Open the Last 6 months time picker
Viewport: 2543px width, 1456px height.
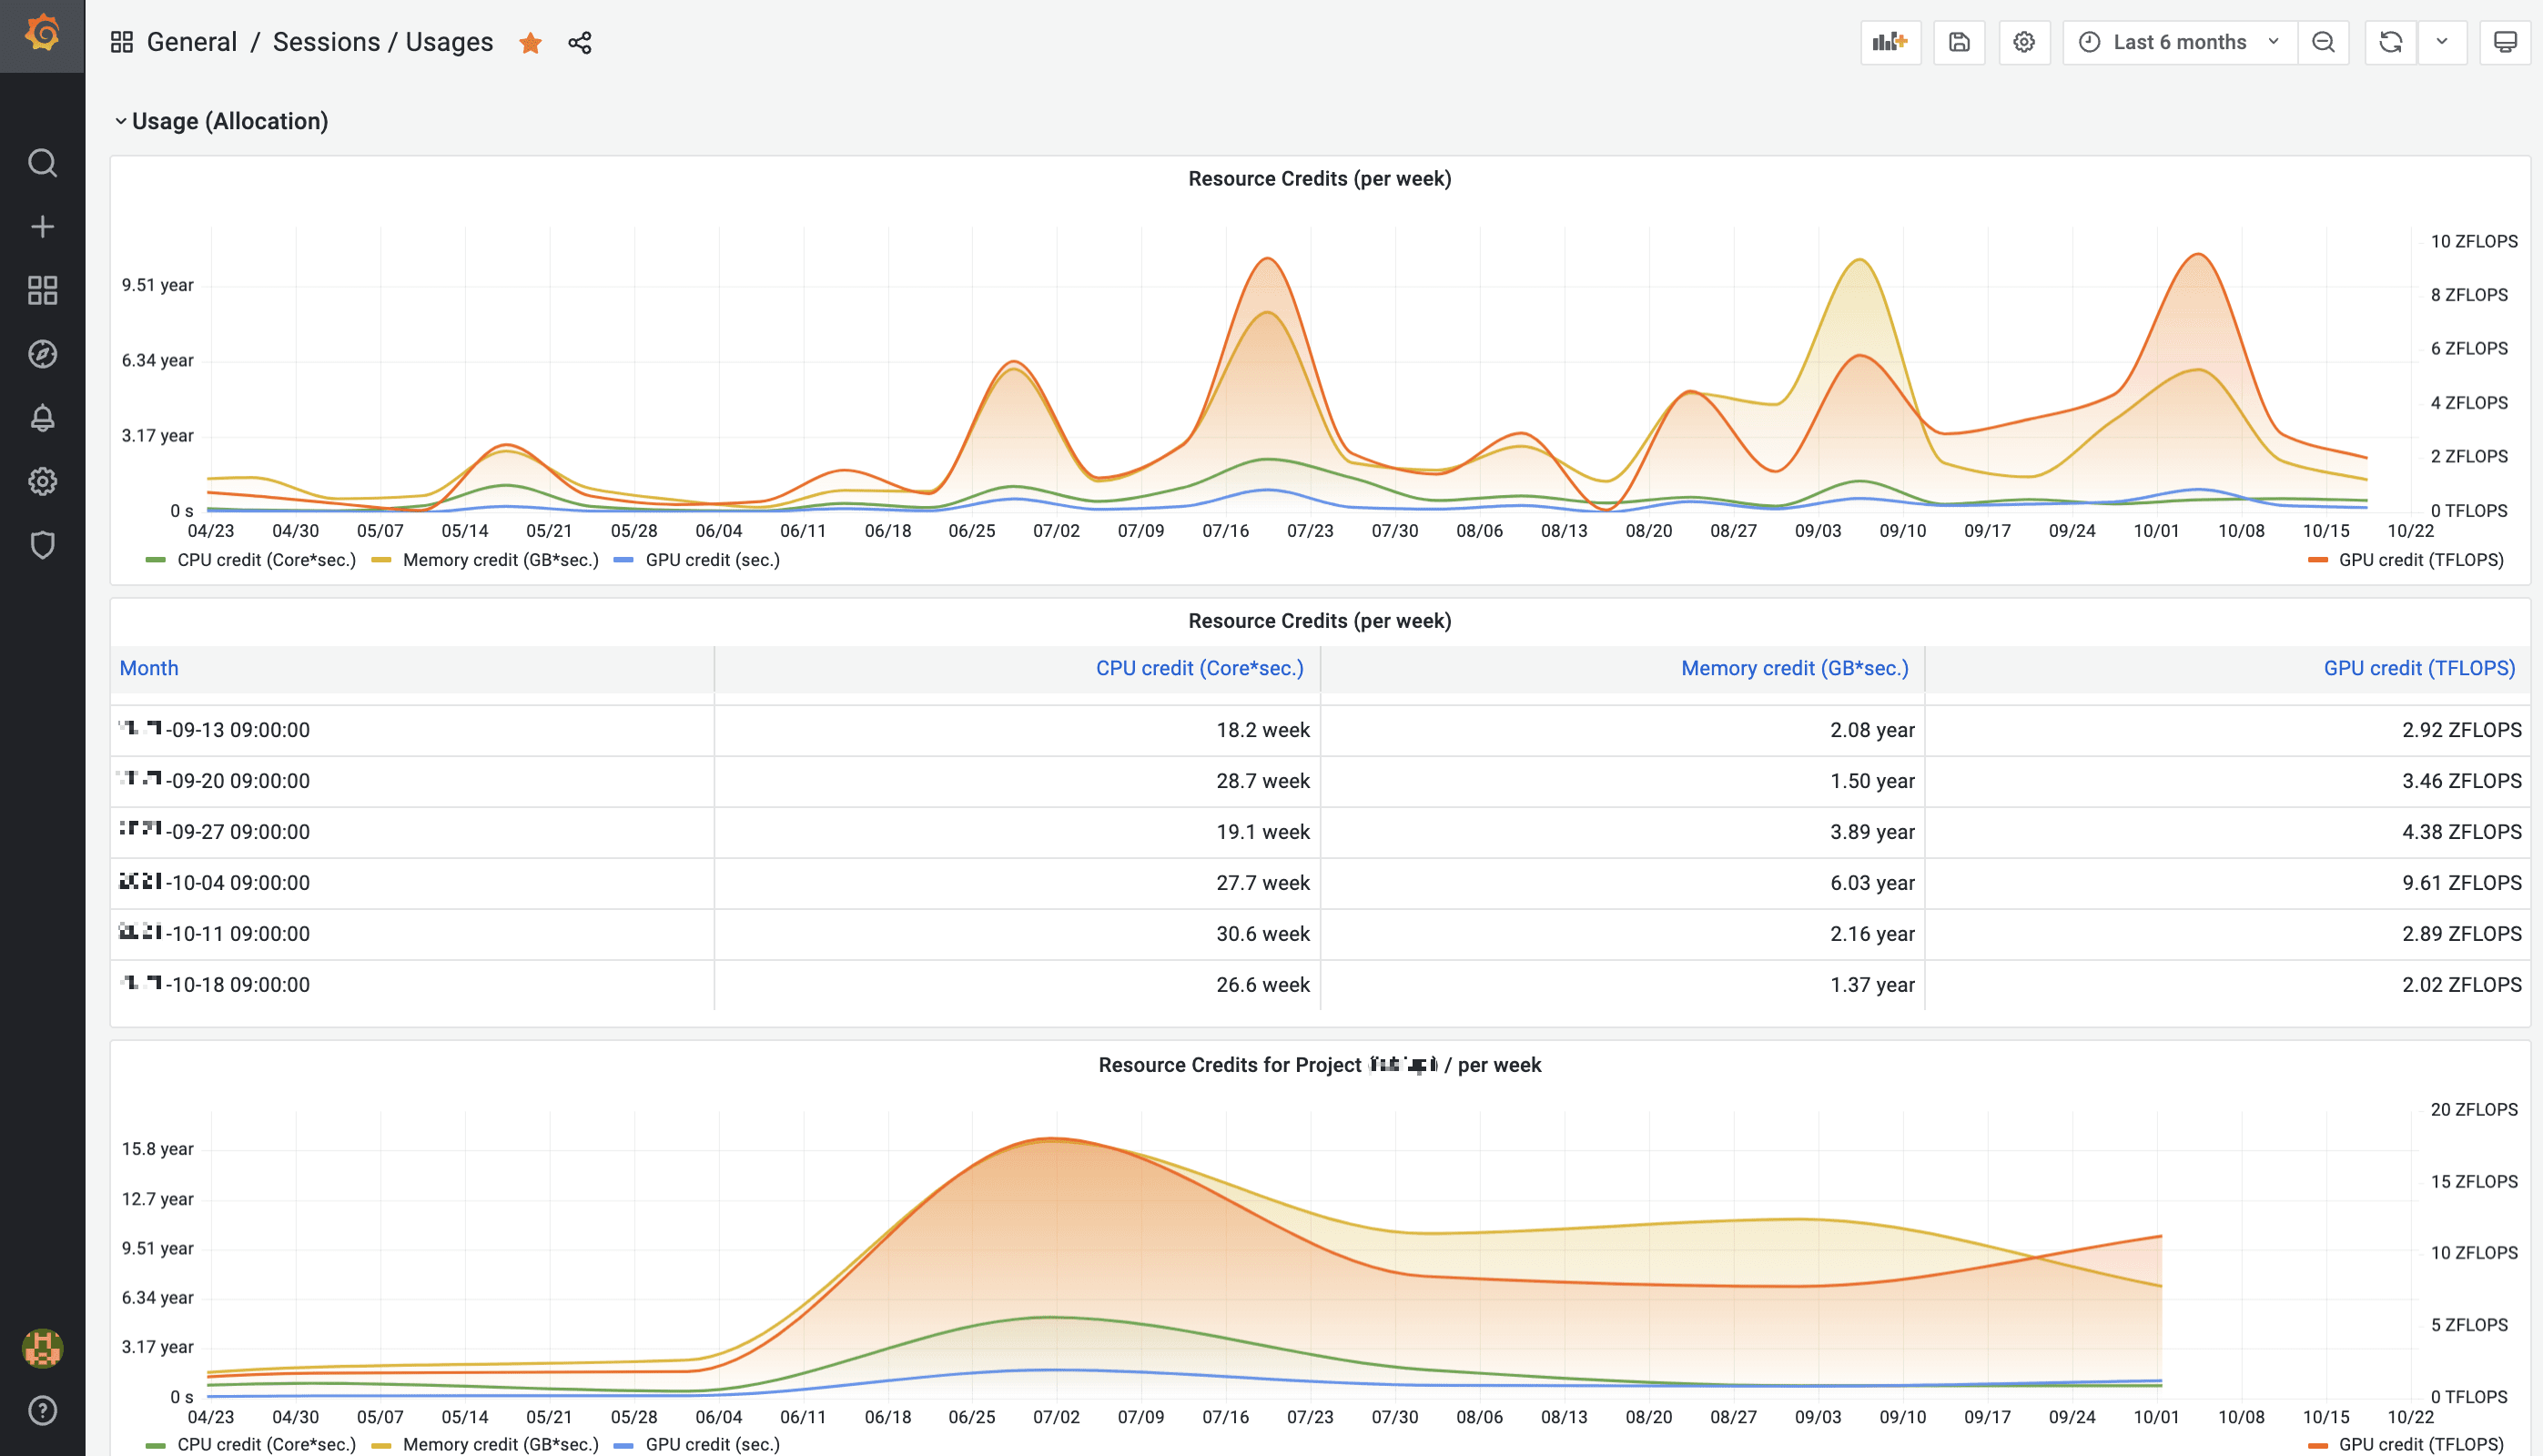pyautogui.click(x=2179, y=42)
